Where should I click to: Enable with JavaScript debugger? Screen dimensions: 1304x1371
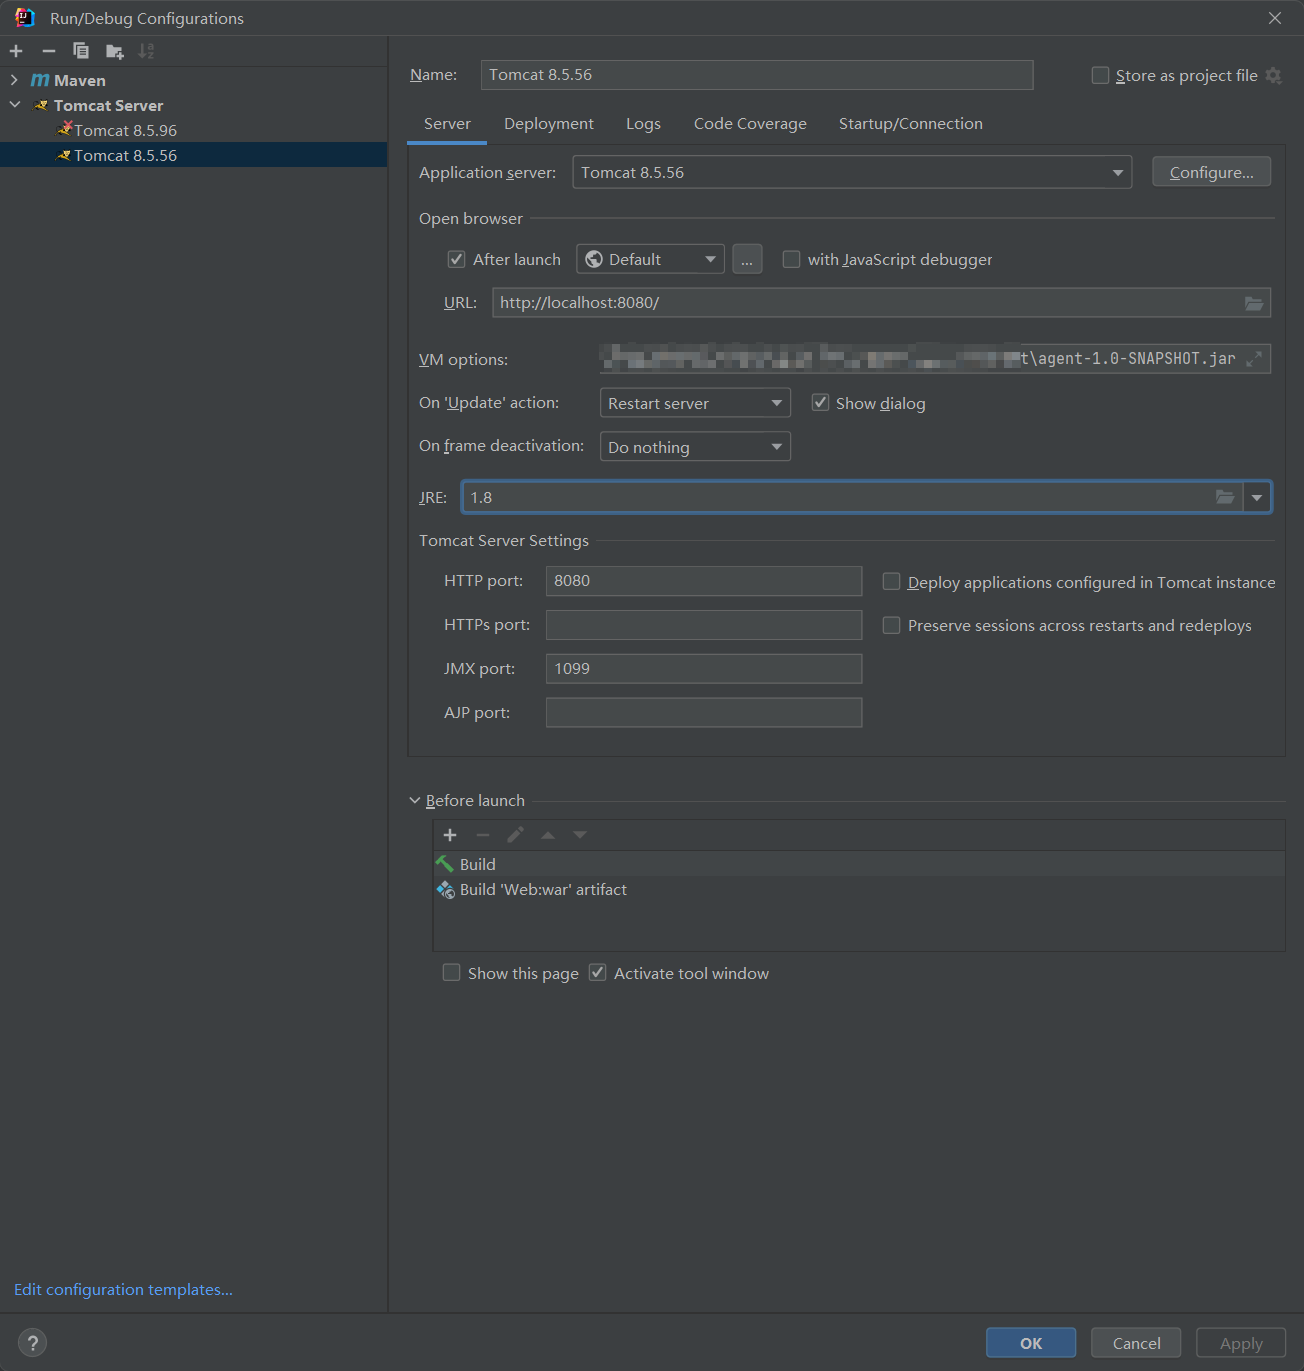[x=791, y=259]
